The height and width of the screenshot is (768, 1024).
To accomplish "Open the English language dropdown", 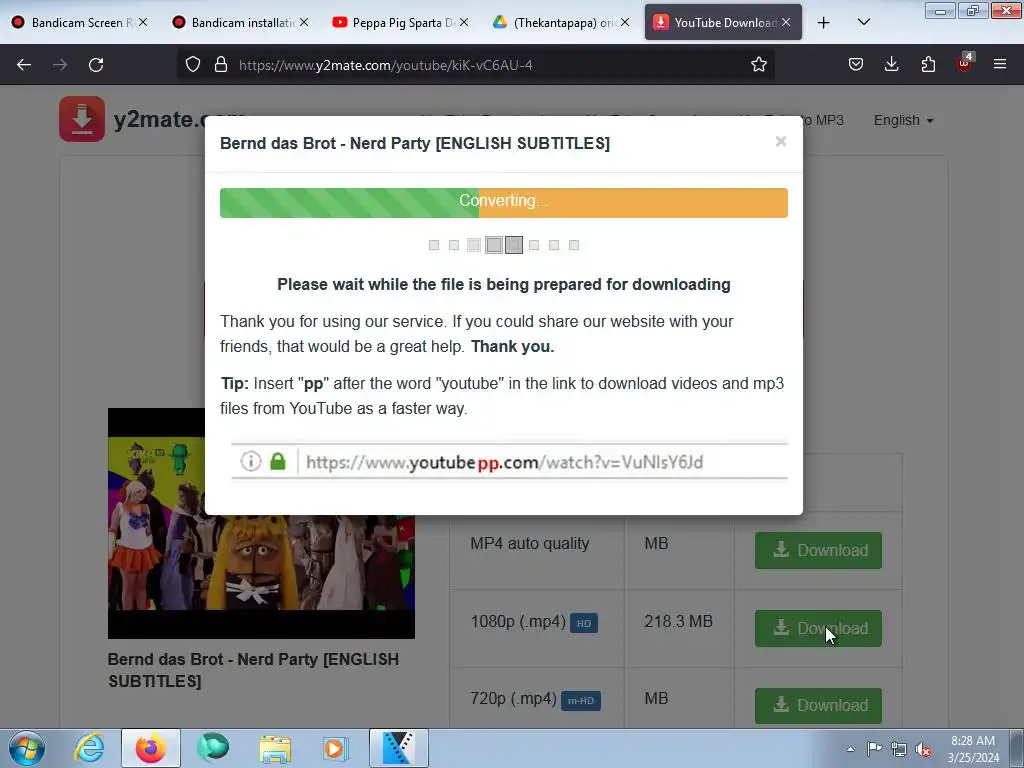I will coord(903,120).
